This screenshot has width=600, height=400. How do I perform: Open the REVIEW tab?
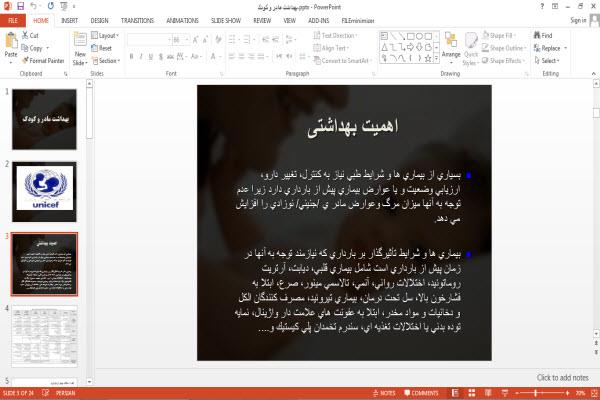coord(262,20)
